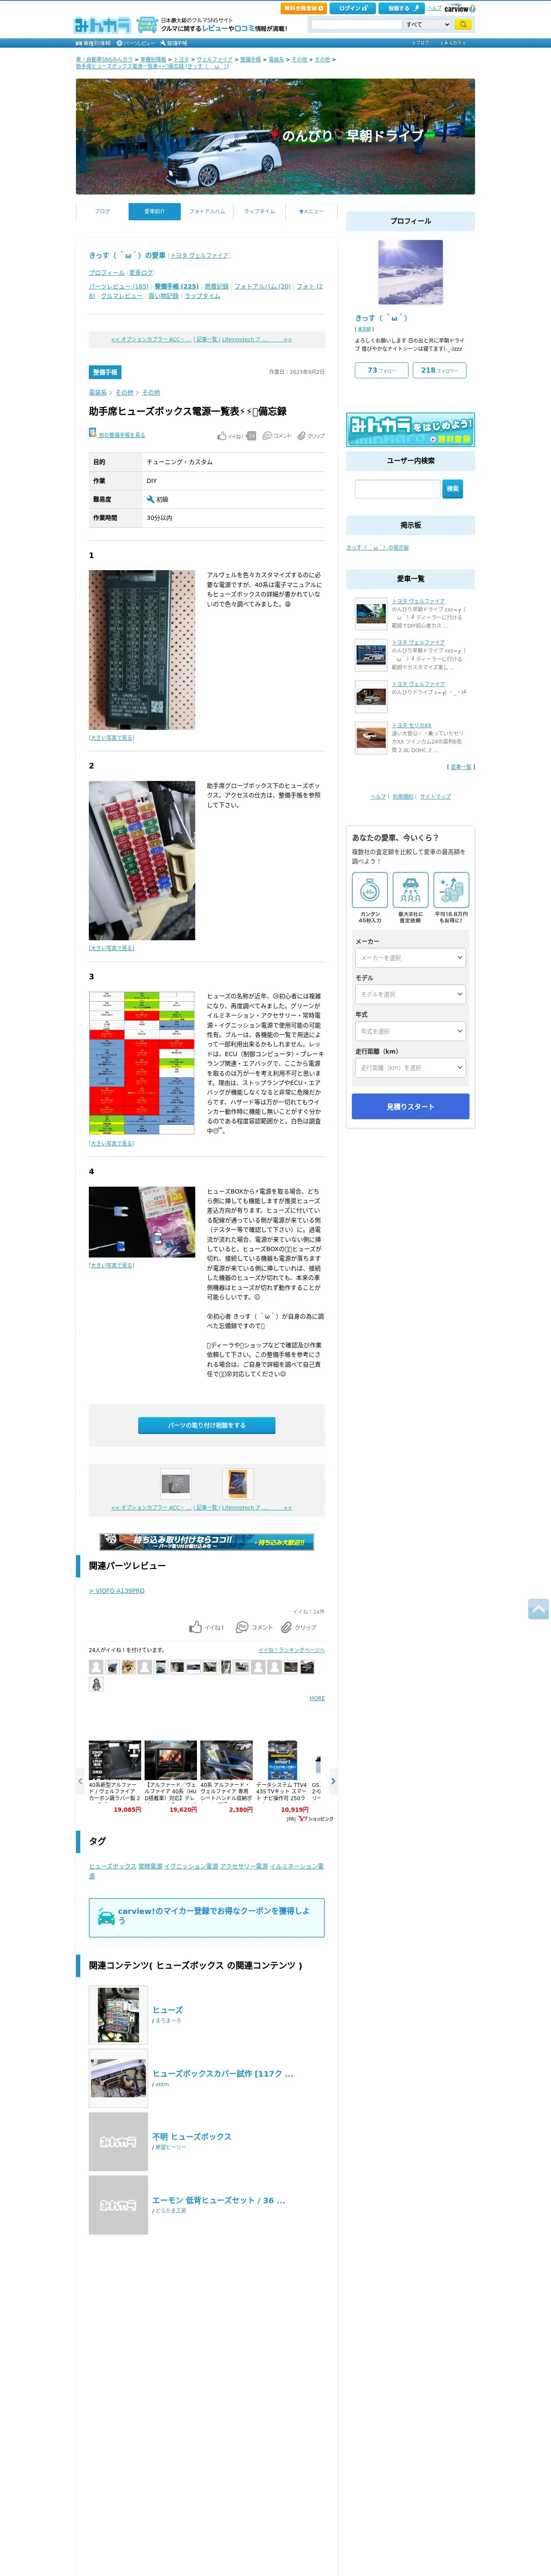Switch to the 愛車紹介 tab
Screen dimensions: 551x2576
pos(154,211)
